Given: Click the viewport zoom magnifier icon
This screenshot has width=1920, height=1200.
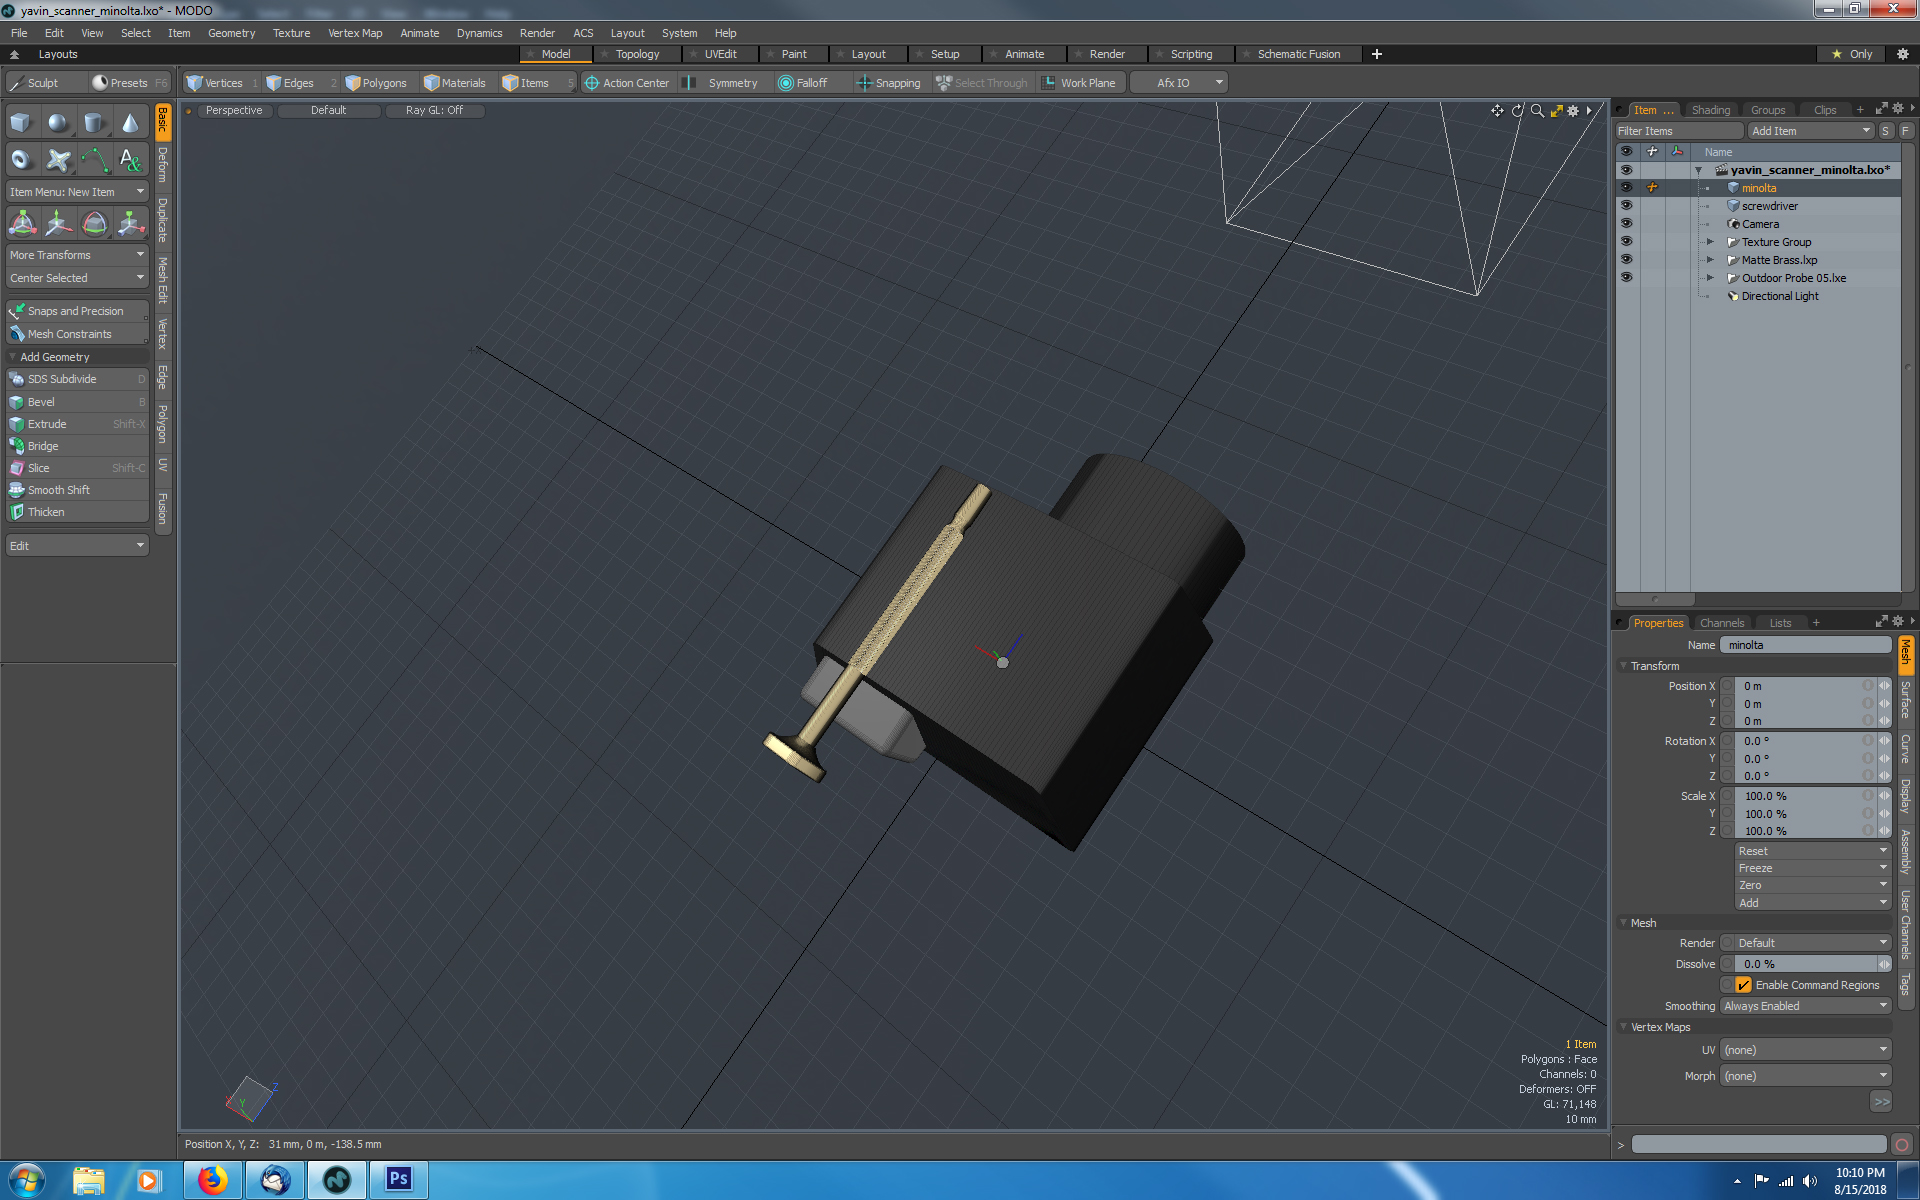Looking at the screenshot, I should [1537, 111].
